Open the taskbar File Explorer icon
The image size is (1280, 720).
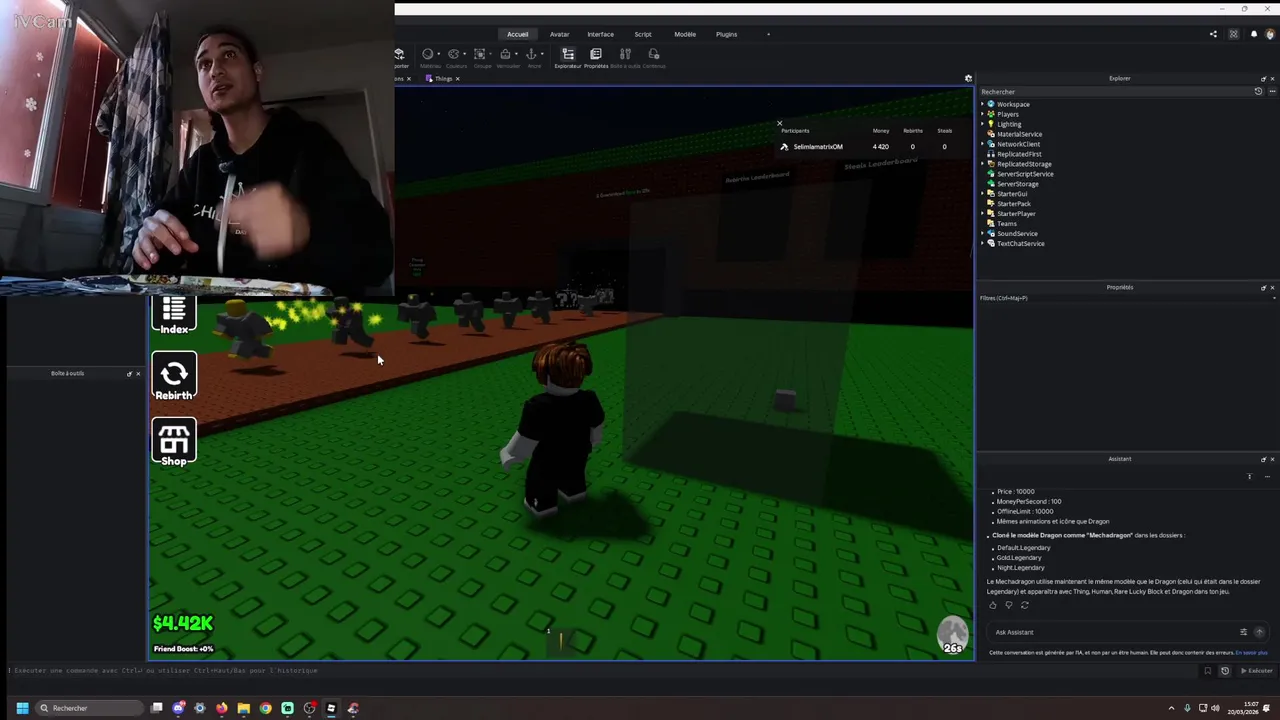pos(243,708)
